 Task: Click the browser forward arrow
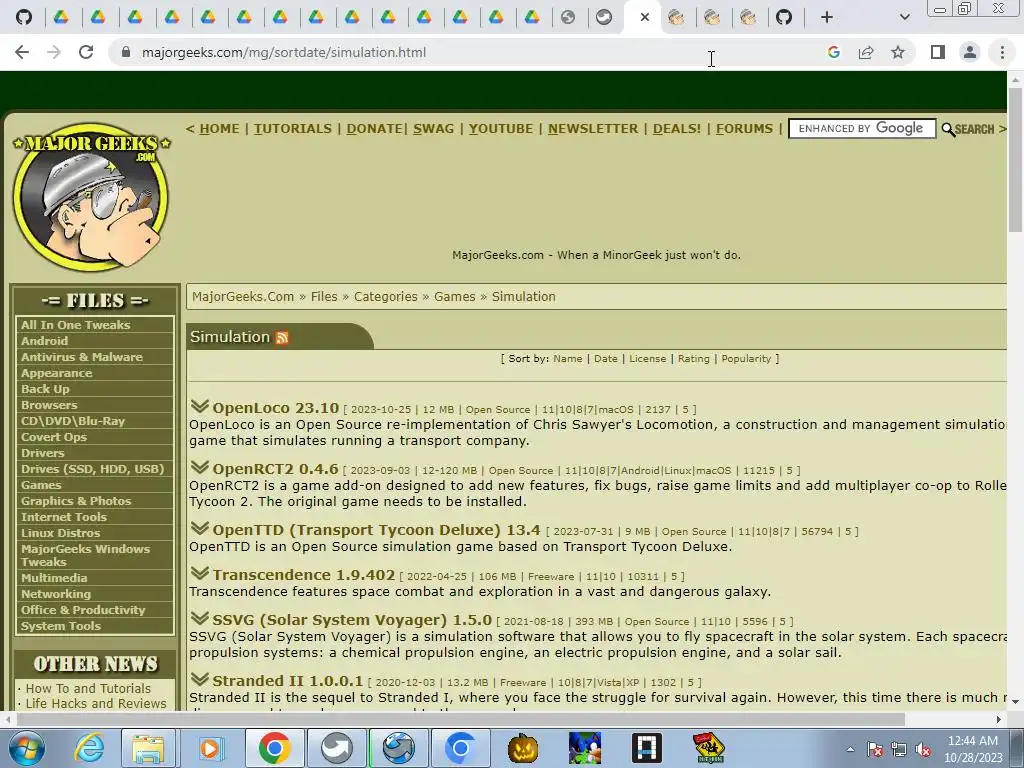pyautogui.click(x=54, y=52)
